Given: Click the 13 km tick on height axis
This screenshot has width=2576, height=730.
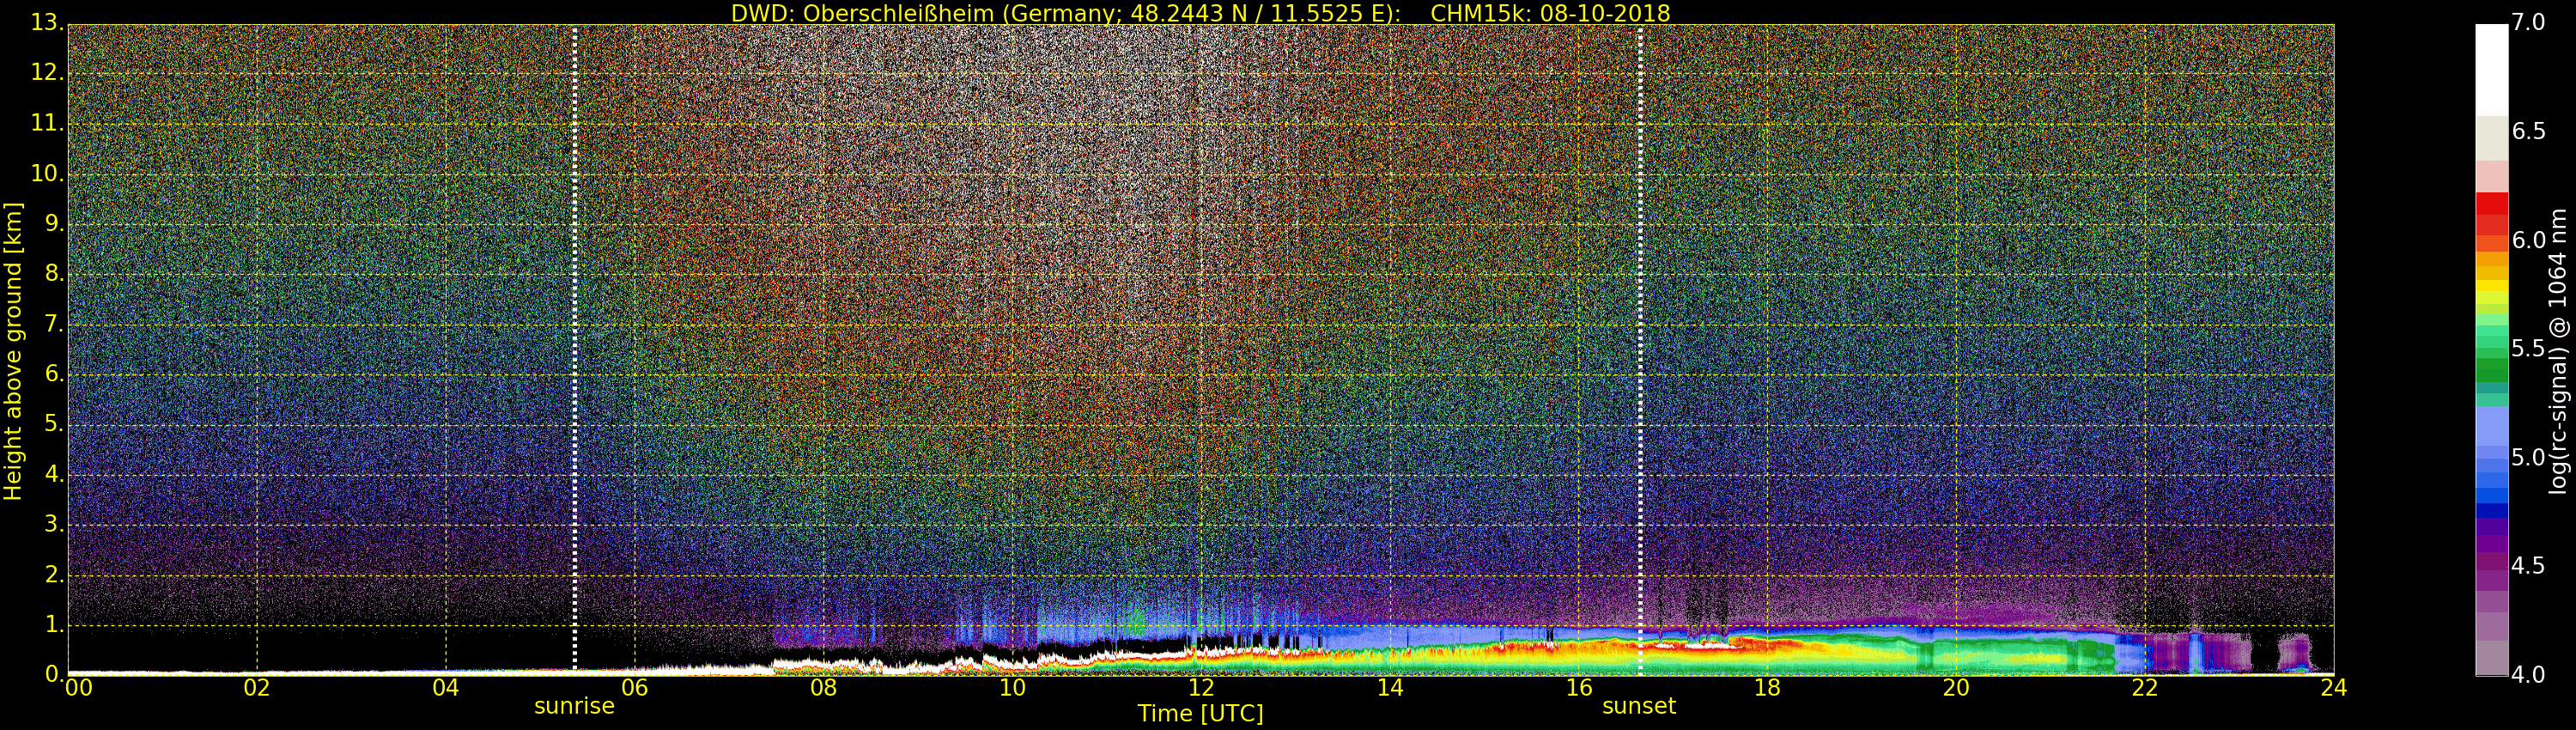Looking at the screenshot, I should (x=45, y=23).
